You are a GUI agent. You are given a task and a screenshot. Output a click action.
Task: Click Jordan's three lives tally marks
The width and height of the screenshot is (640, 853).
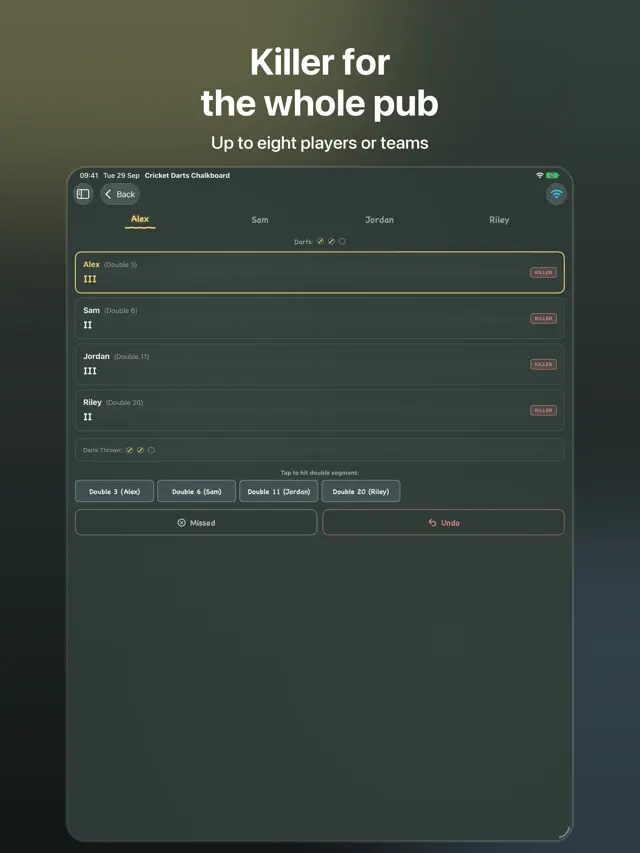coord(90,371)
